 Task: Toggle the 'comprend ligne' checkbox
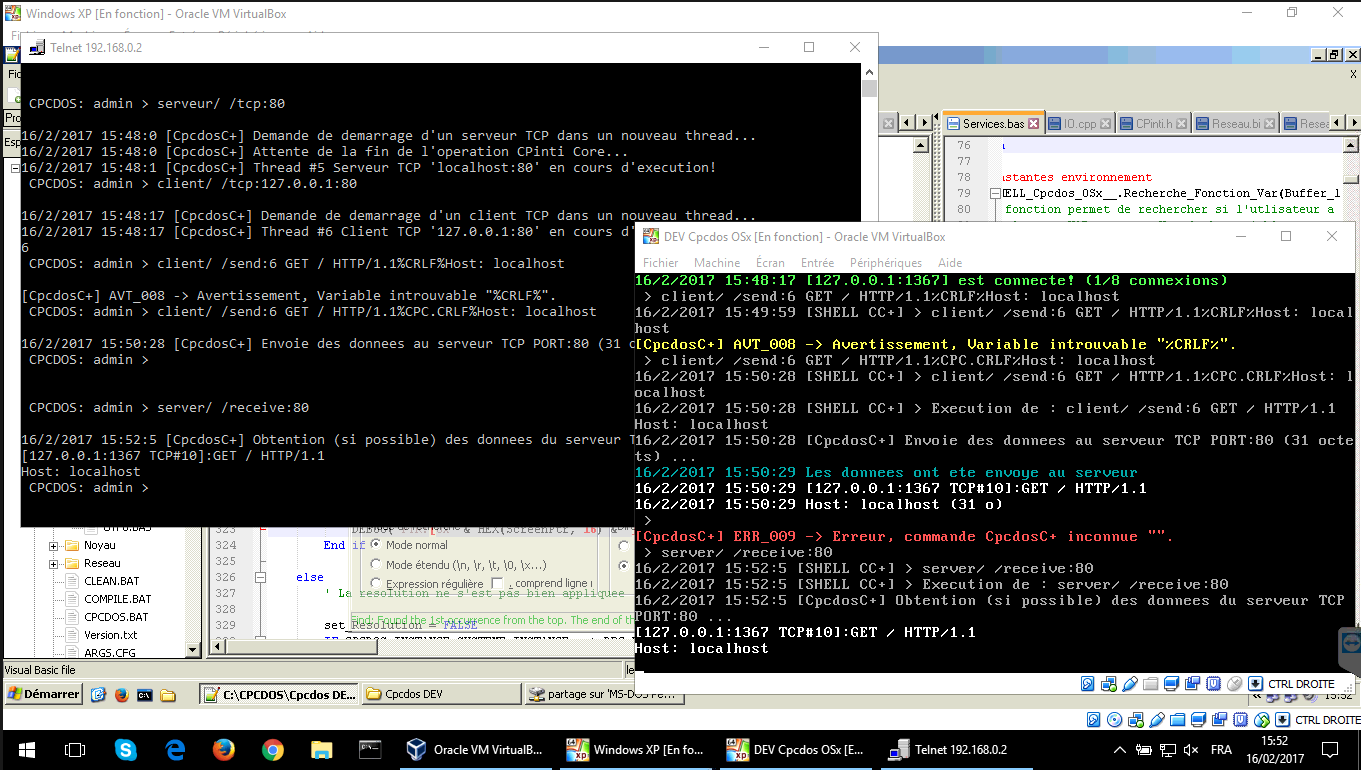tap(497, 583)
